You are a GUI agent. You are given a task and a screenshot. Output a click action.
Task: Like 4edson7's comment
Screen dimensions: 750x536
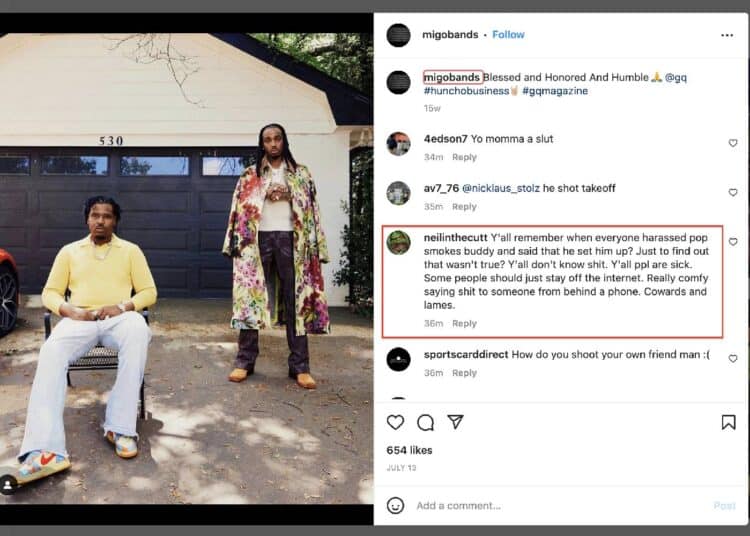[x=732, y=143]
